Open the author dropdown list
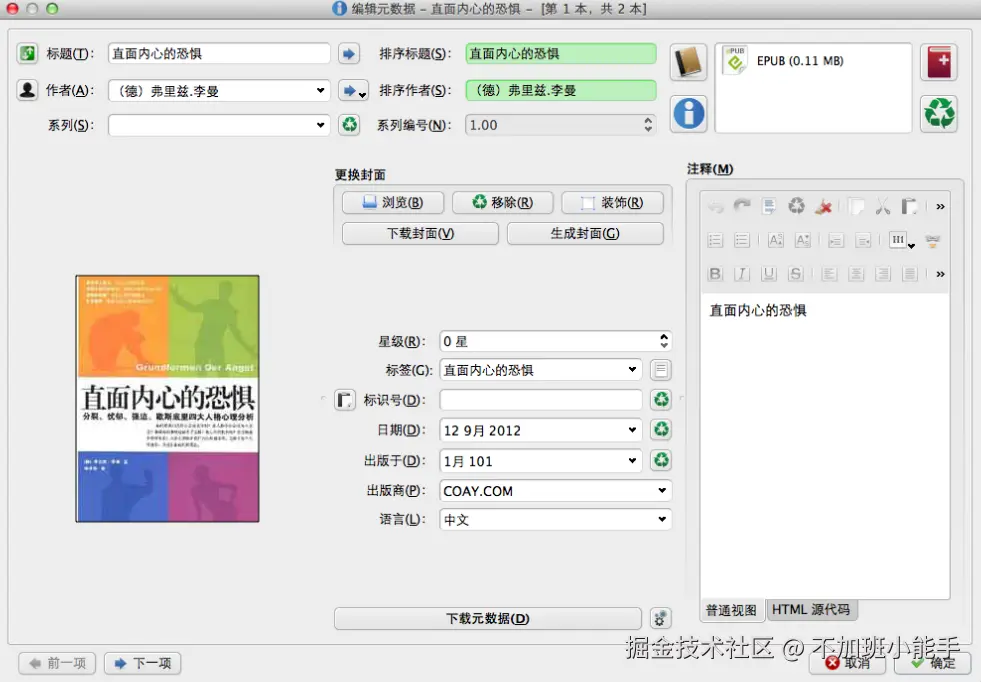Viewport: 981px width, 682px height. click(x=320, y=91)
